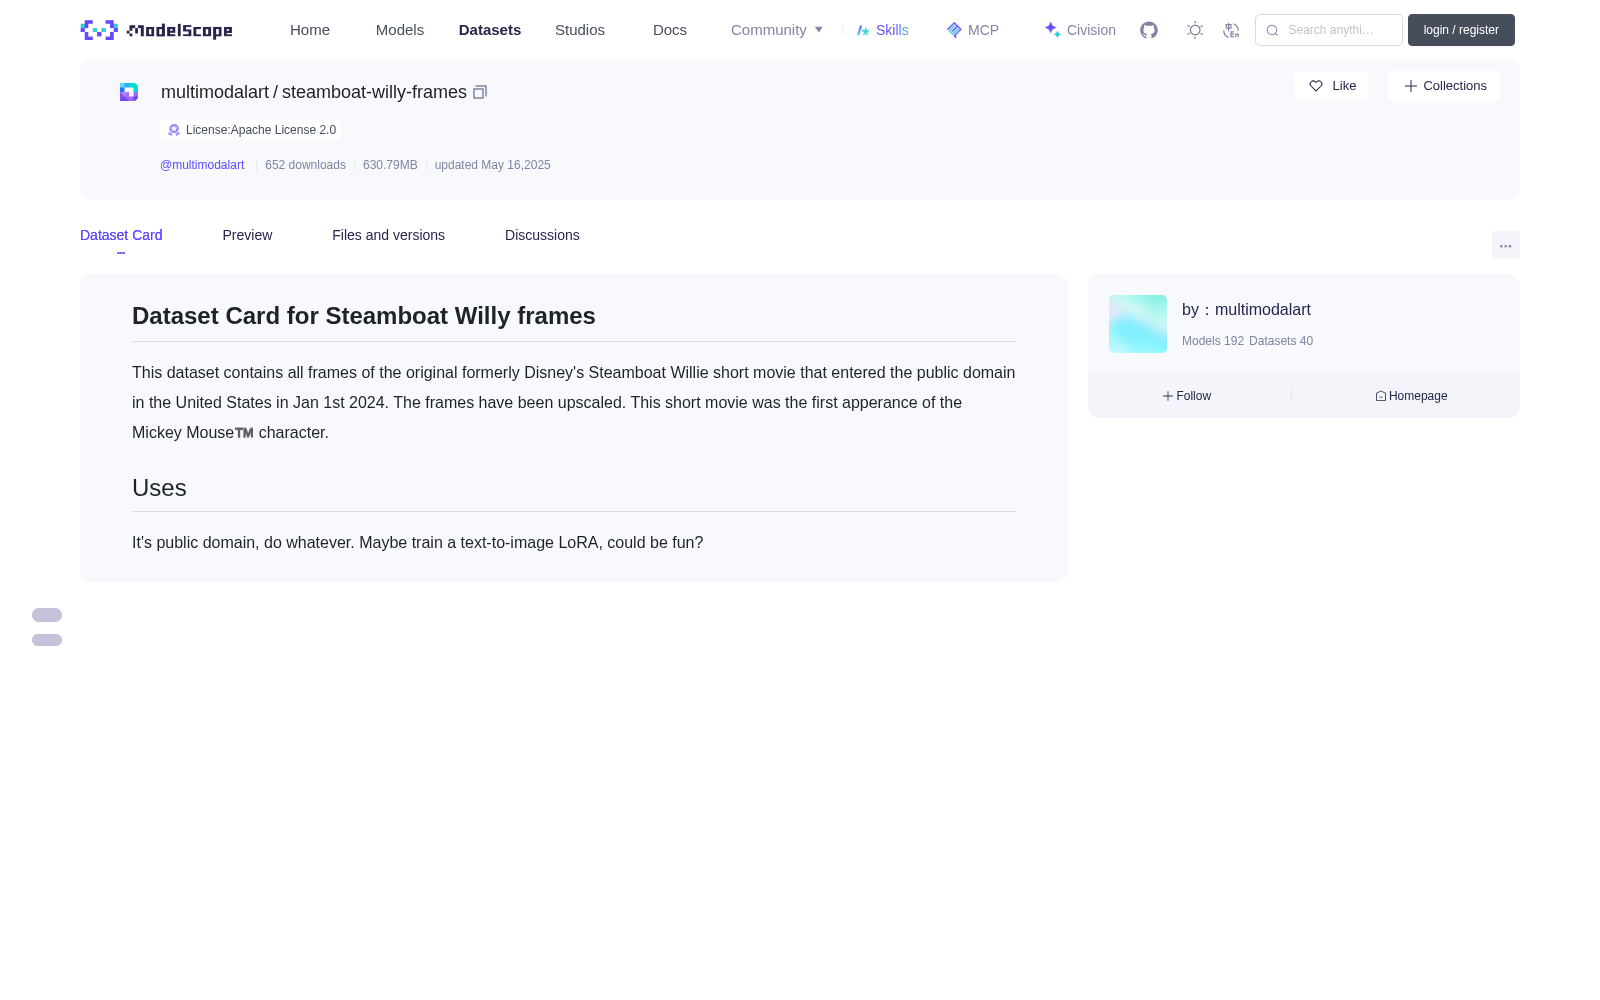Switch to the Preview tab

(247, 235)
